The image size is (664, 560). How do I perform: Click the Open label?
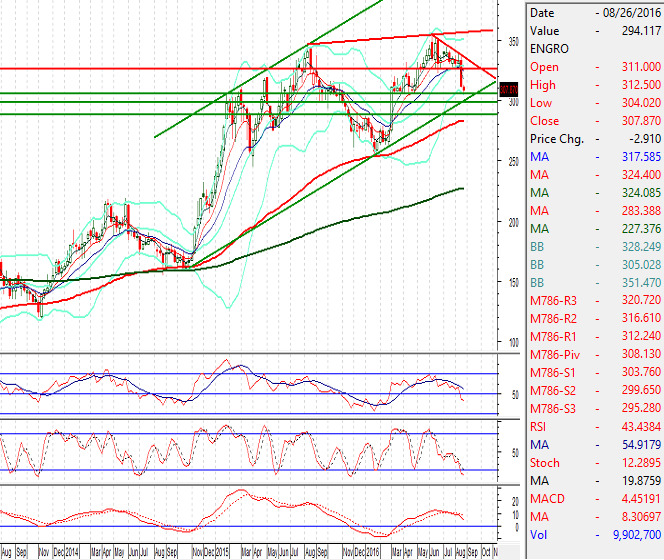[x=544, y=67]
